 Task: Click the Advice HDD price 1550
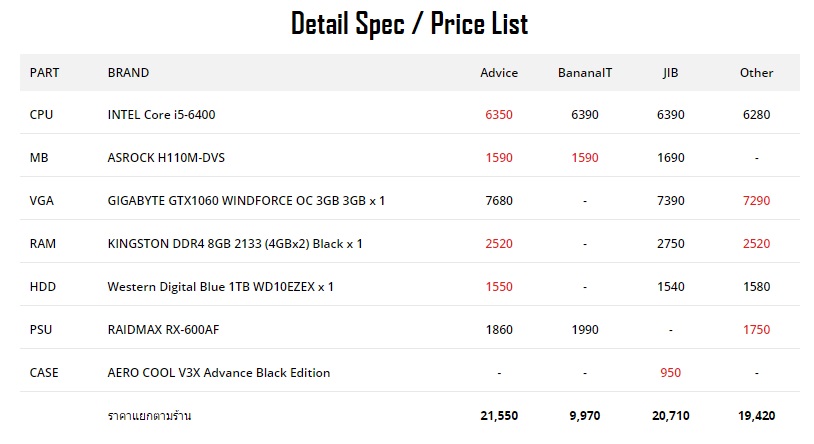[x=499, y=287]
